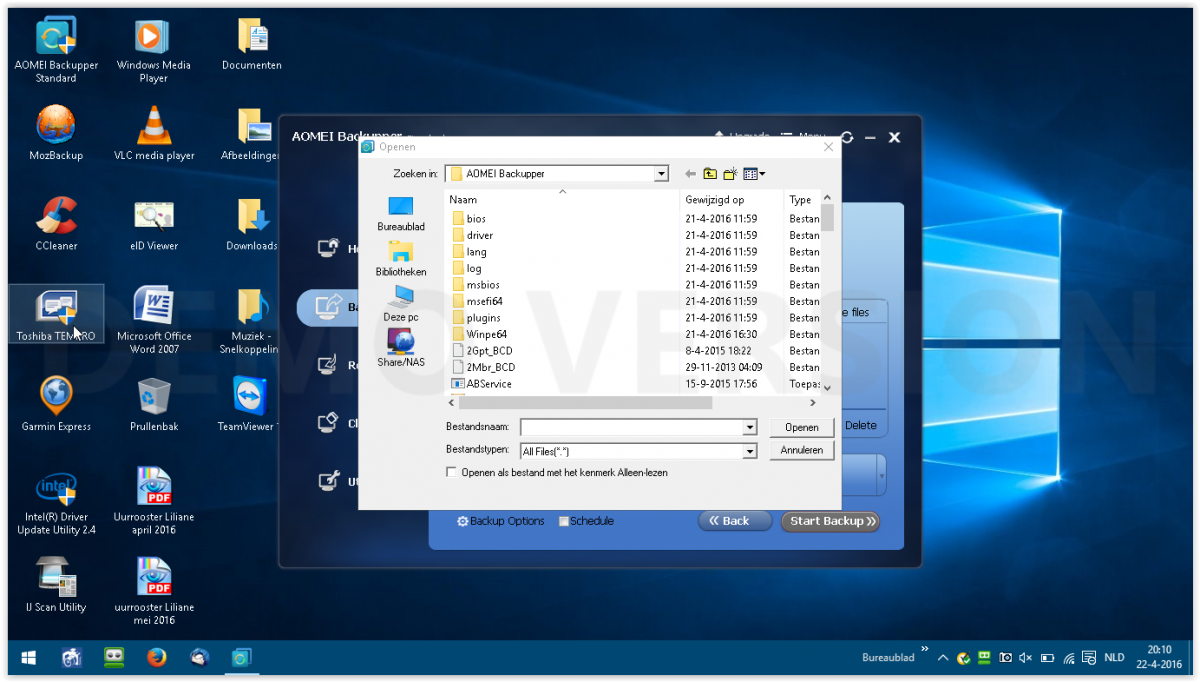This screenshot has width=1200, height=682.
Task: Create a new folder in the Openen dialog
Action: (x=731, y=174)
